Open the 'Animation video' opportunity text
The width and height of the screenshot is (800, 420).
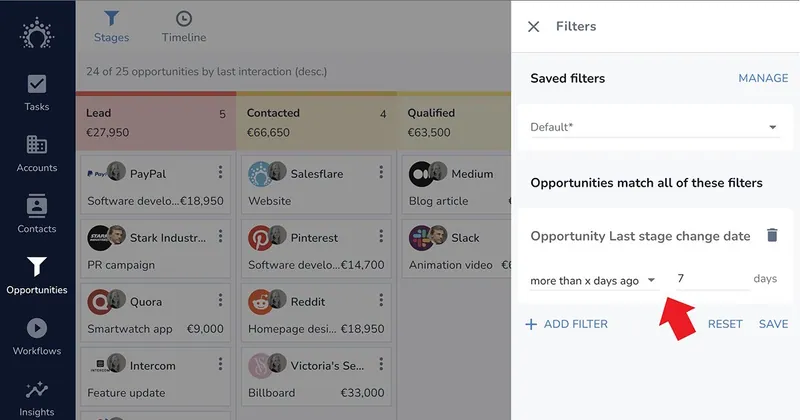click(451, 265)
